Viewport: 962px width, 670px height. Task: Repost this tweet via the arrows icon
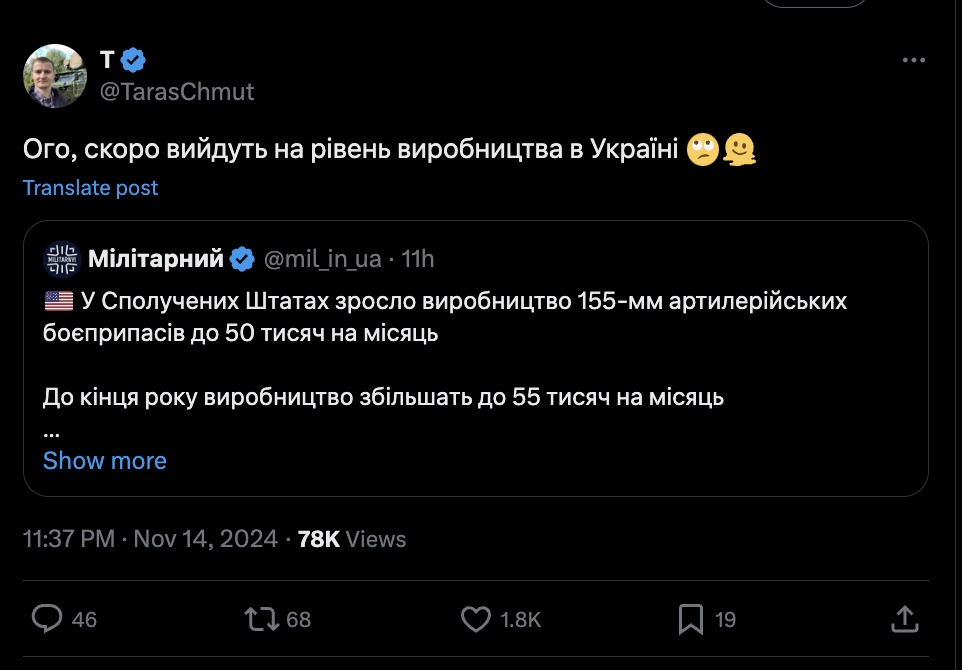(262, 619)
